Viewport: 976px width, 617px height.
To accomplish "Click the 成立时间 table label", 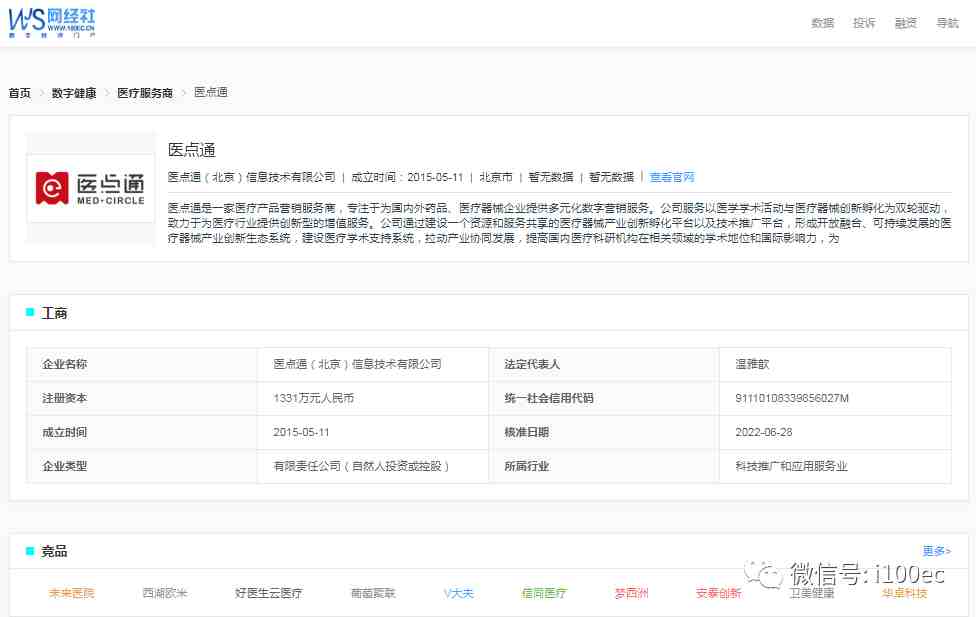I will 65,432.
